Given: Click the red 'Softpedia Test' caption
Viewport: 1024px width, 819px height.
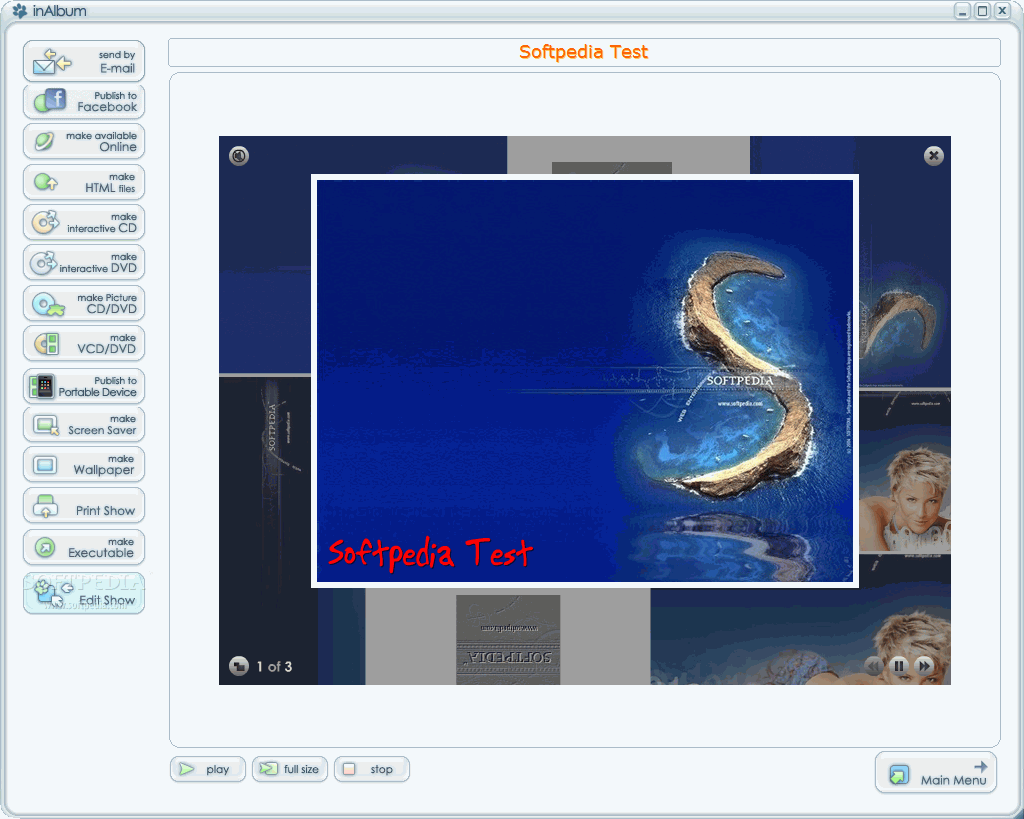Looking at the screenshot, I should coord(430,554).
